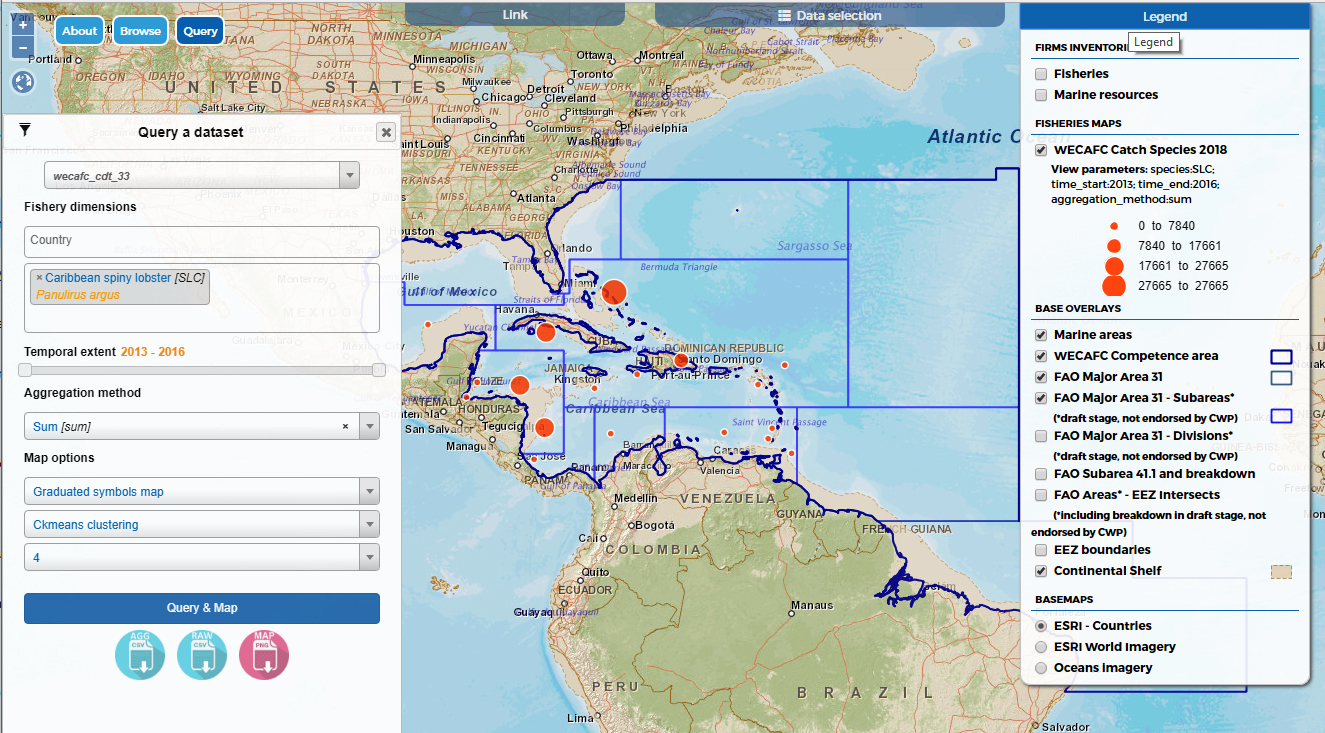
Task: Download aggregated CSV with AGG icon
Action: tap(140, 655)
